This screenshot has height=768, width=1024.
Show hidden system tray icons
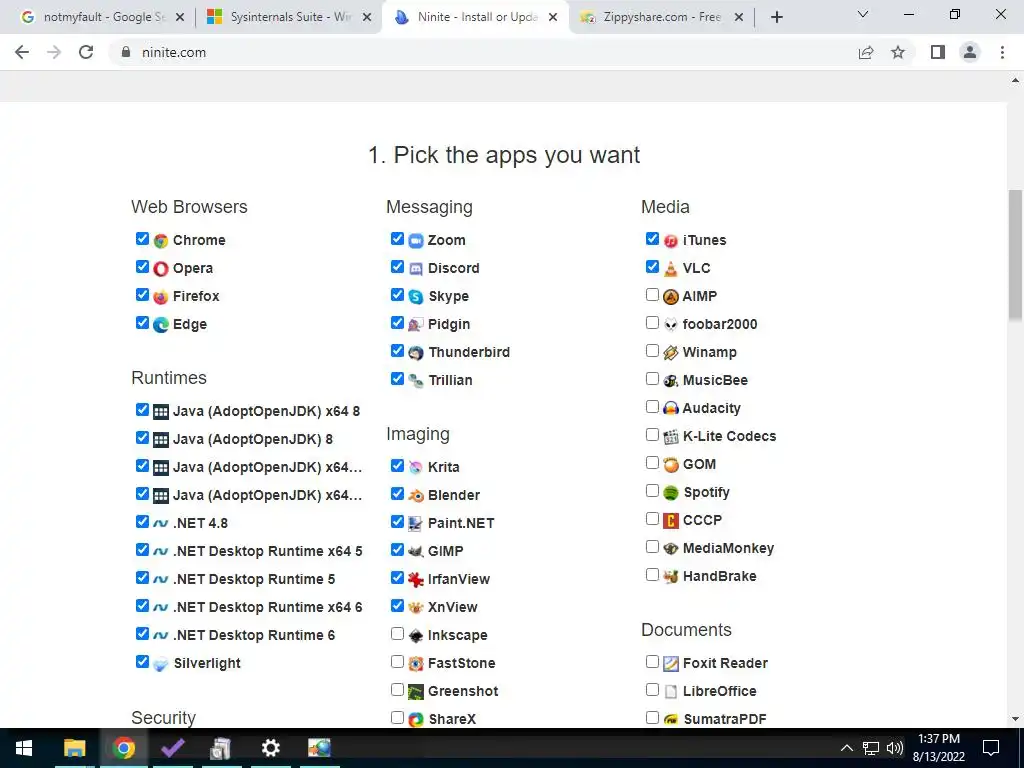tap(846, 748)
